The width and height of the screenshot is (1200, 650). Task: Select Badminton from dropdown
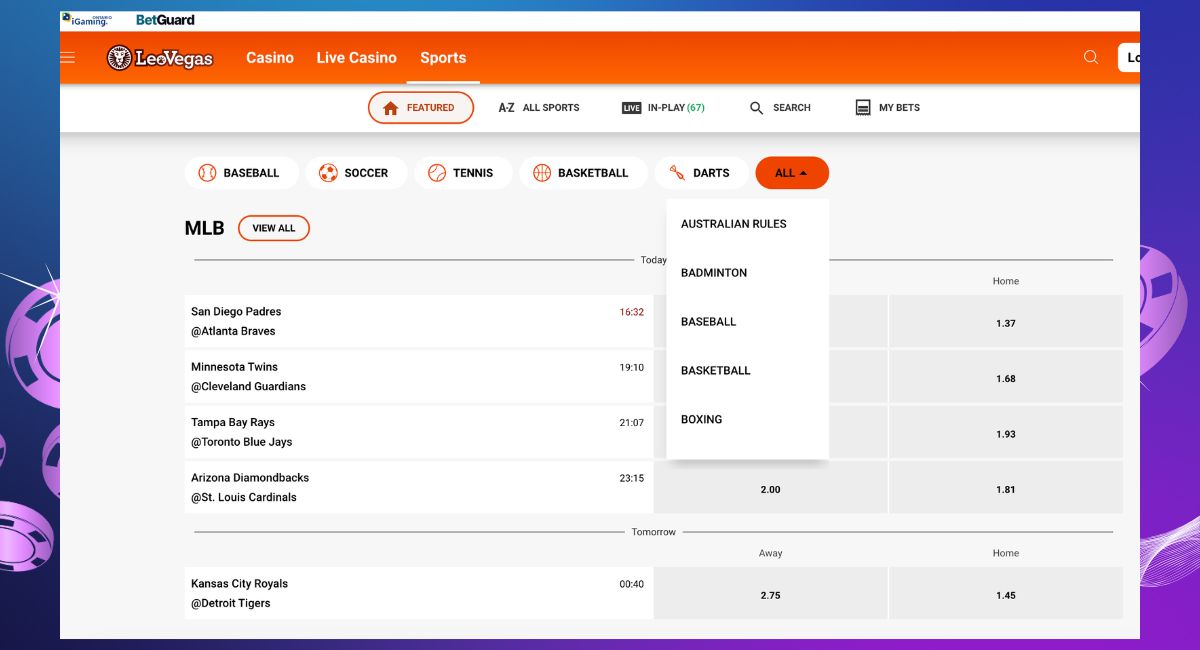748,273
